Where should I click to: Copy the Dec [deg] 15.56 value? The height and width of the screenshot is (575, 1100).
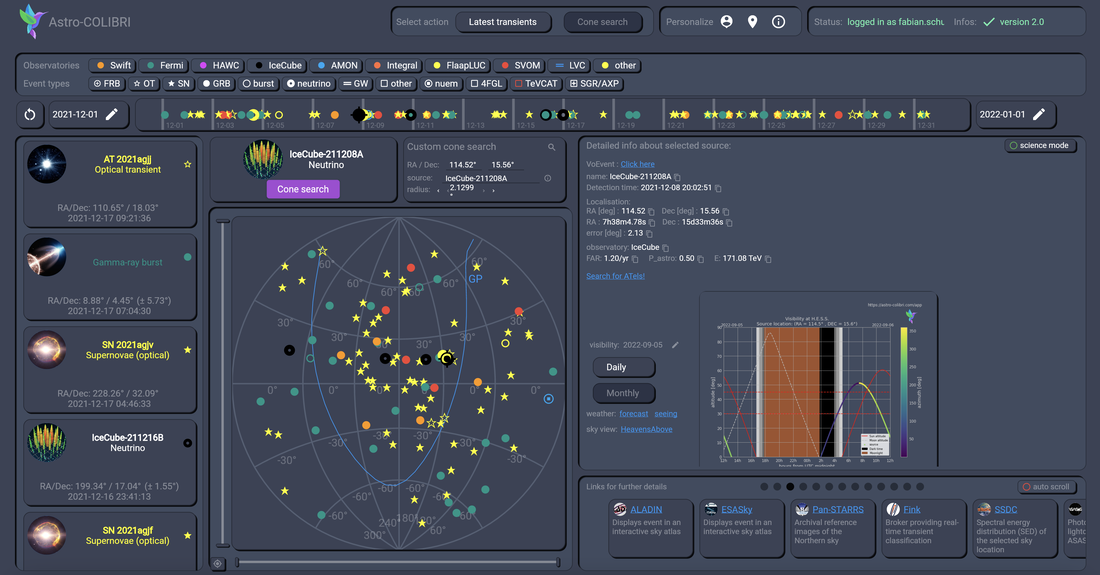[726, 211]
